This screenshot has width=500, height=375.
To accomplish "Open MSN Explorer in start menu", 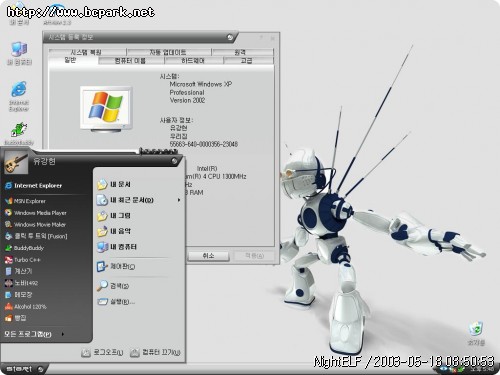I will pyautogui.click(x=25, y=201).
